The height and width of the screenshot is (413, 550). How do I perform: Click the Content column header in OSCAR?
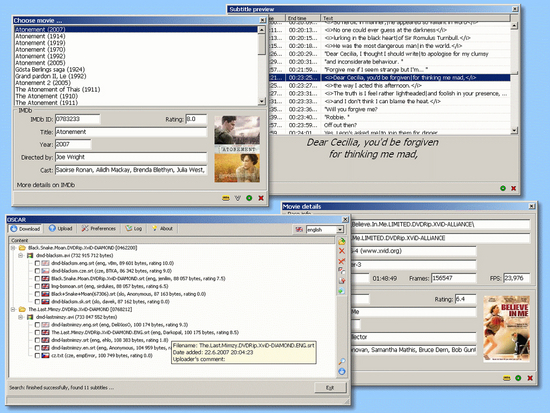(172, 240)
